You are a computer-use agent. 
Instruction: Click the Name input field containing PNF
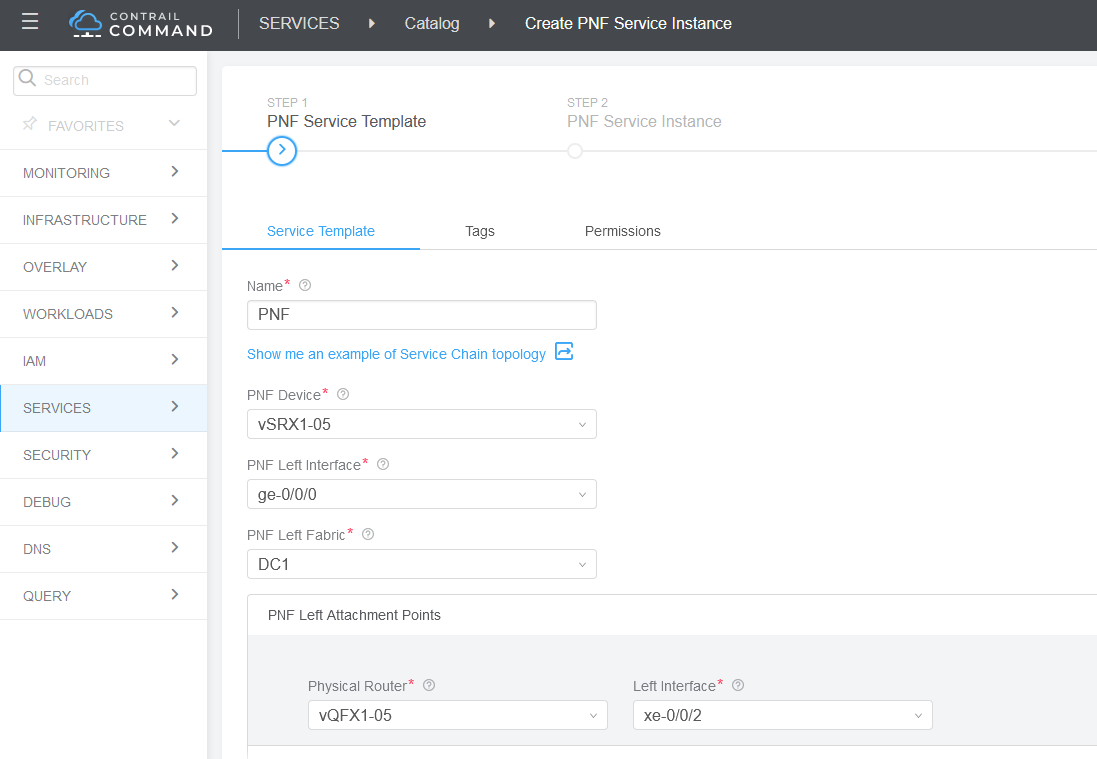tap(421, 315)
